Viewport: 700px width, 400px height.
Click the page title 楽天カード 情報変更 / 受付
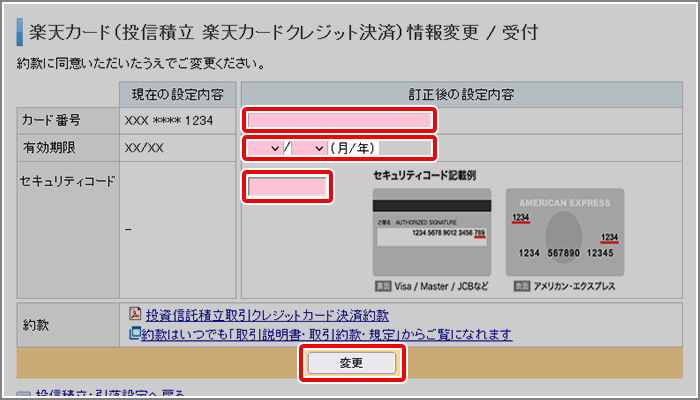pos(283,33)
